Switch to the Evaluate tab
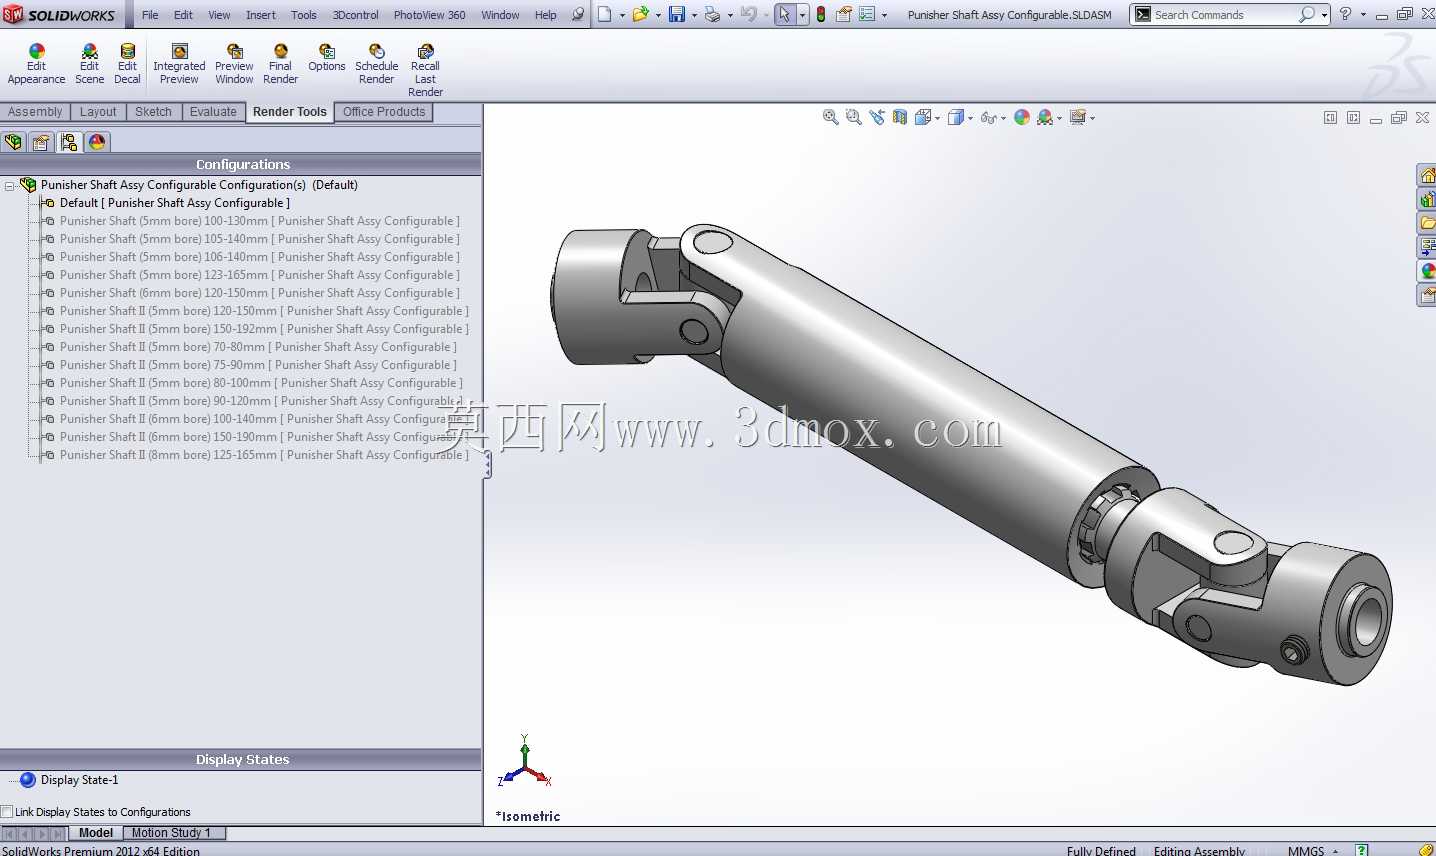 213,112
